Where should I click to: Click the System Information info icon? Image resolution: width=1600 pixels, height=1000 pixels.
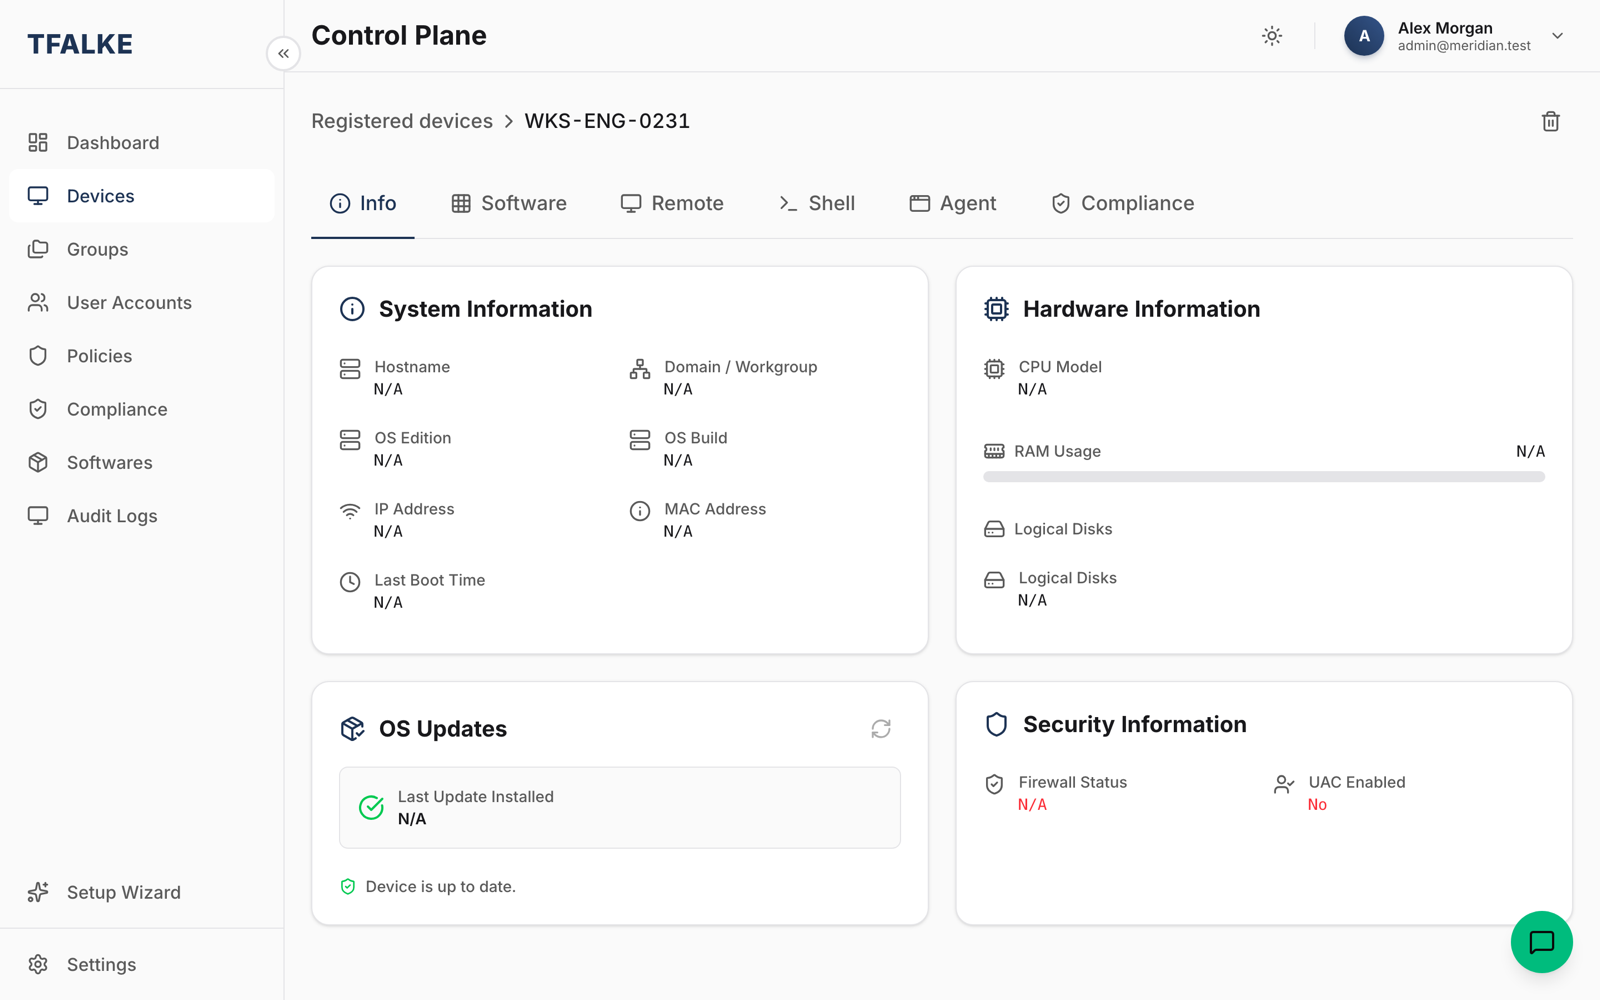coord(352,309)
